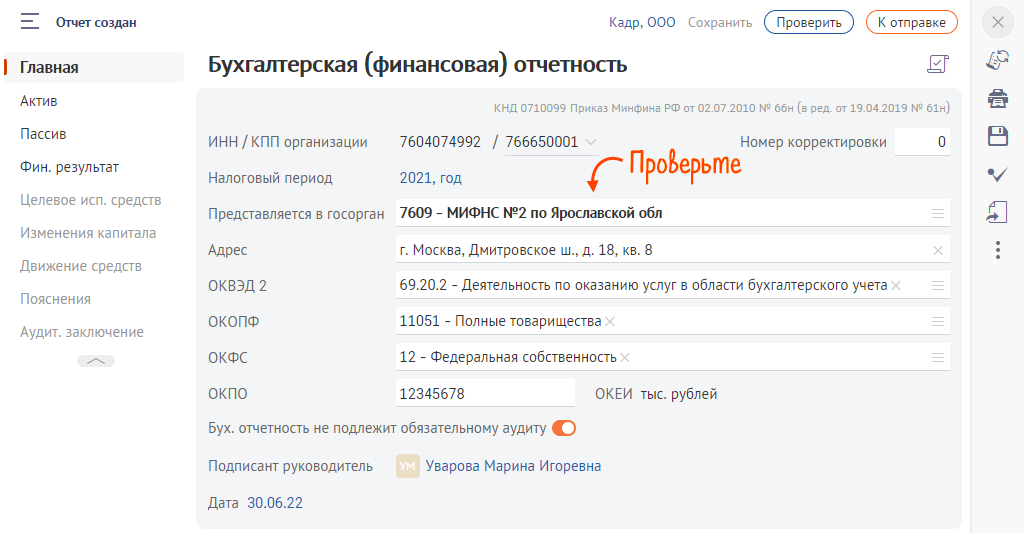Open the hamburger menu icon
Viewport: 1024px width, 533px height.
(x=30, y=21)
